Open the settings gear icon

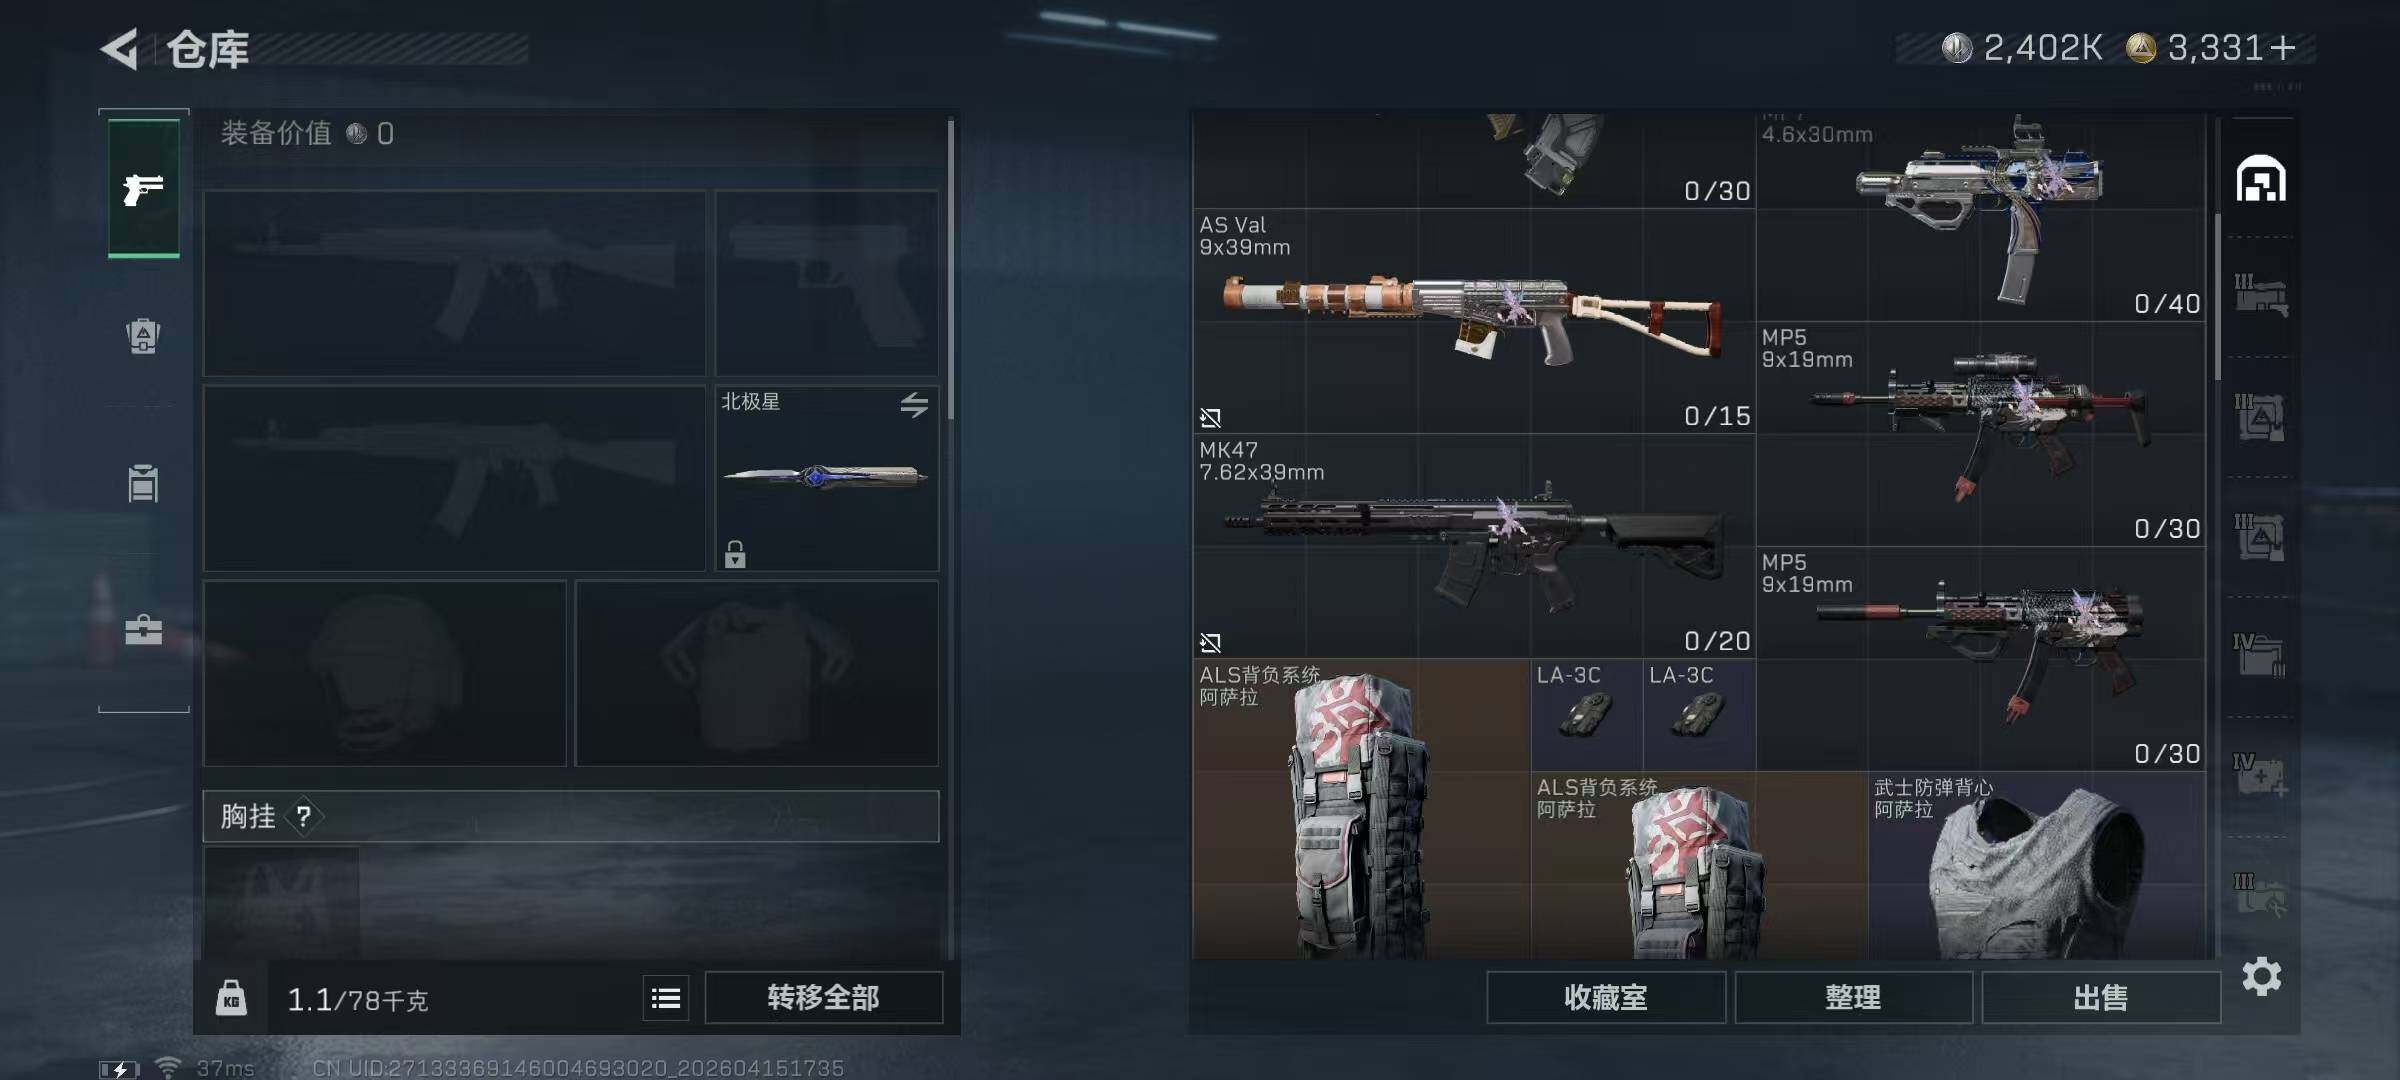click(x=2261, y=976)
